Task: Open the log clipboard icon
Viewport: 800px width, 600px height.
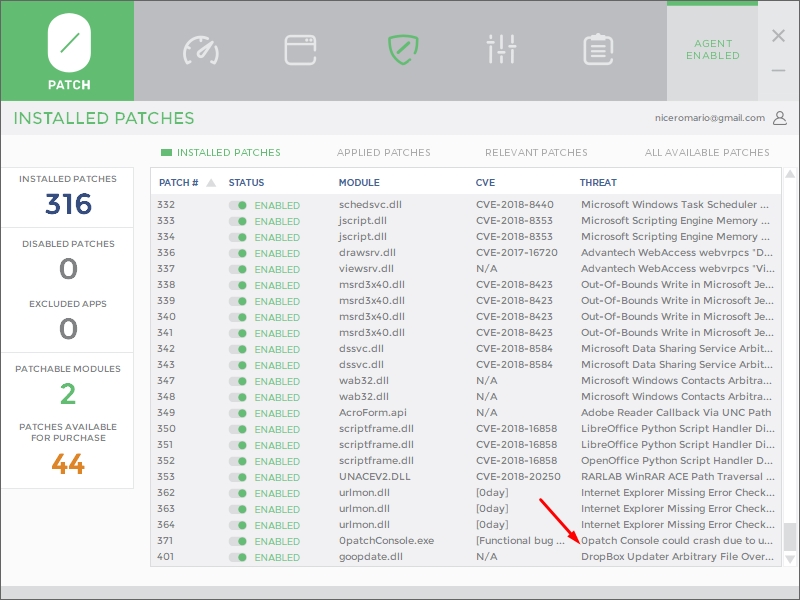Action: tap(598, 49)
